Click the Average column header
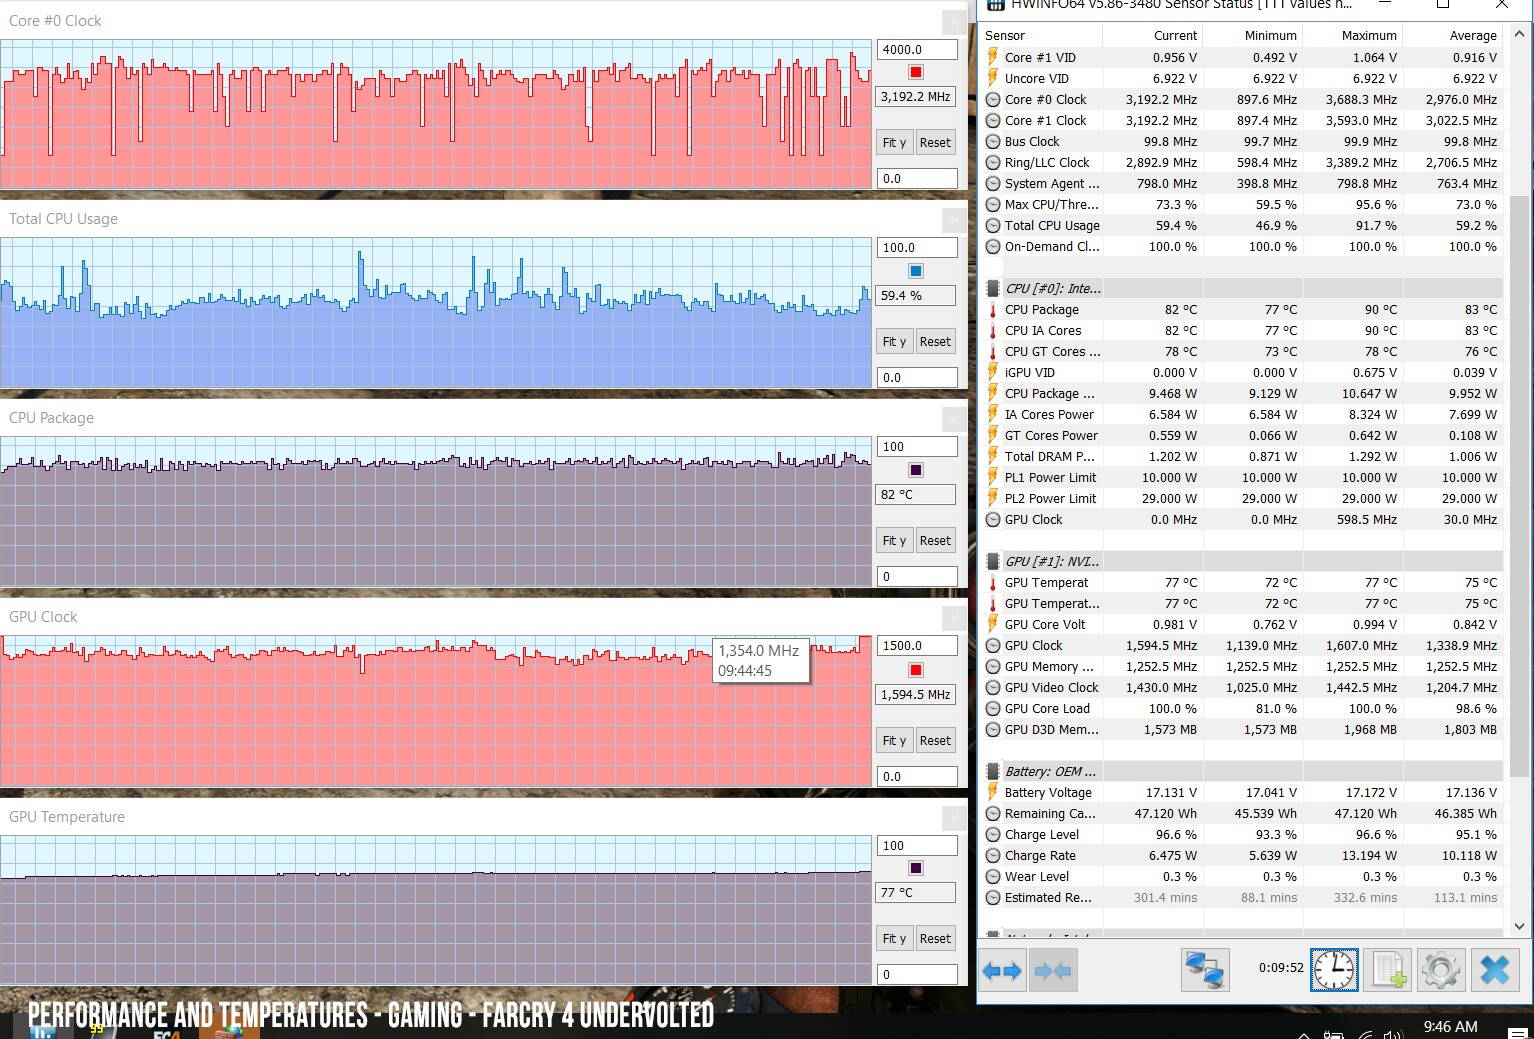The width and height of the screenshot is (1534, 1039). pyautogui.click(x=1472, y=35)
